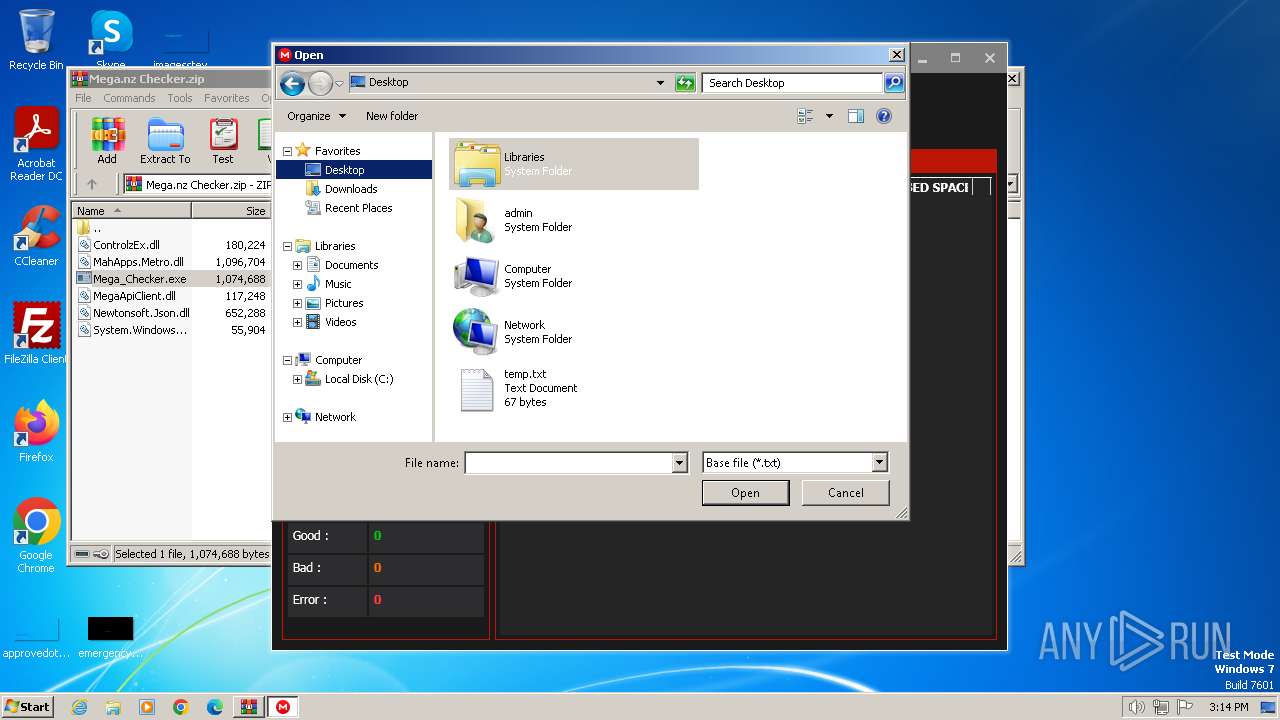This screenshot has width=1280, height=720.
Task: Sort WinRAR list by Name column
Action: tap(132, 211)
